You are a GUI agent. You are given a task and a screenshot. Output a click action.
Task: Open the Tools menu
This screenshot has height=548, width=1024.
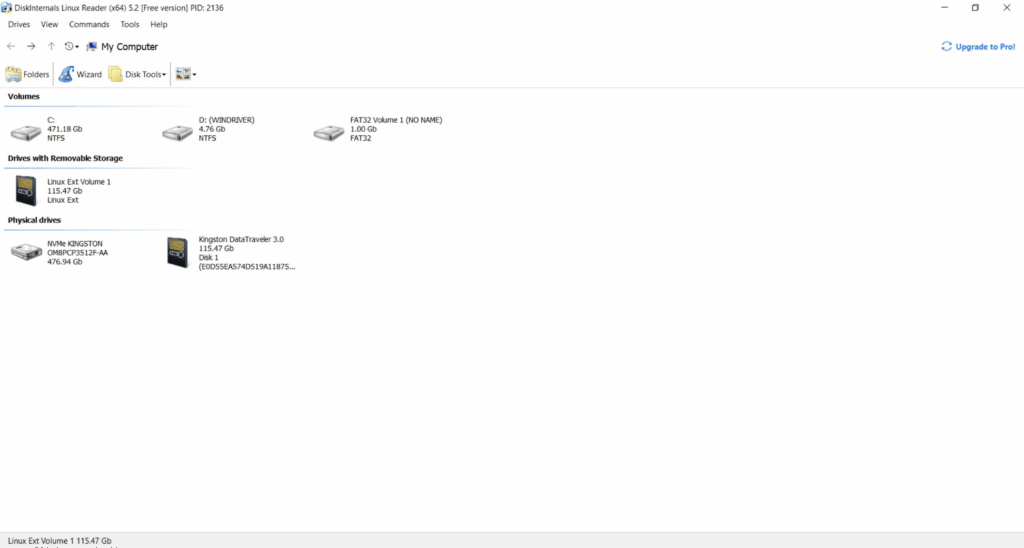pyautogui.click(x=129, y=24)
